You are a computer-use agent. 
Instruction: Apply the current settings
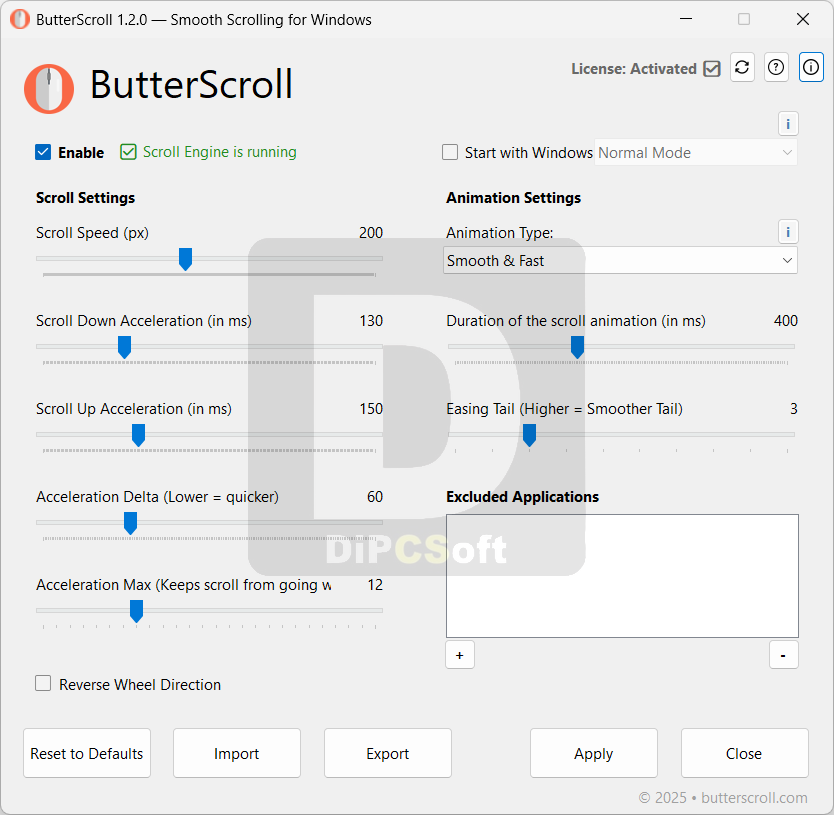click(x=594, y=753)
